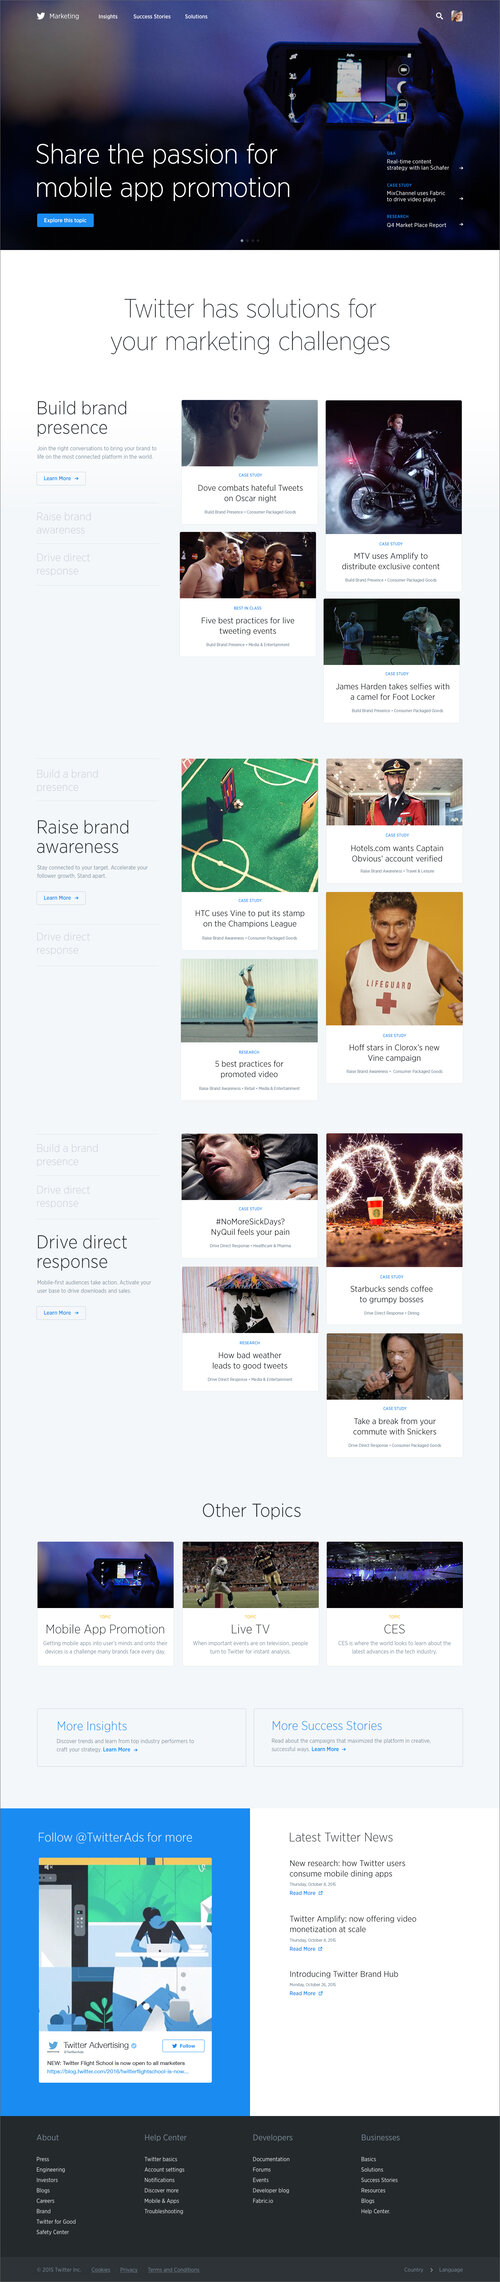Open 'Hoff stars in Clorox's new Vine campaign' card
This screenshot has height=2282, width=500.
pyautogui.click(x=394, y=987)
